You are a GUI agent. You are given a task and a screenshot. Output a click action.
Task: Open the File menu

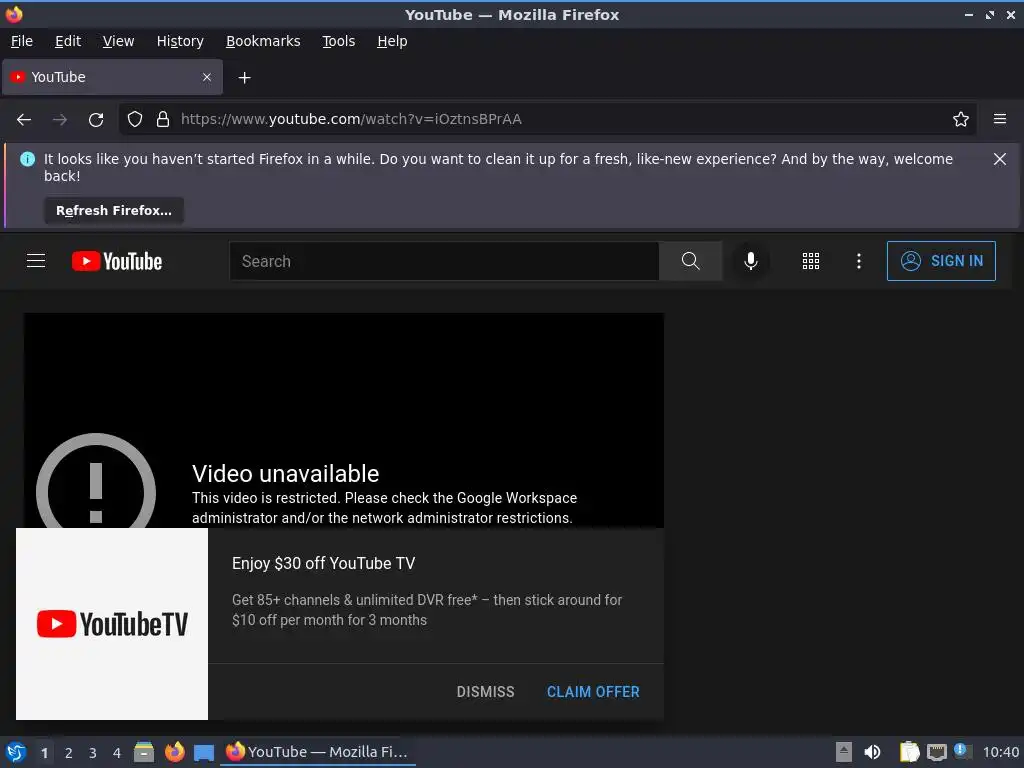22,41
